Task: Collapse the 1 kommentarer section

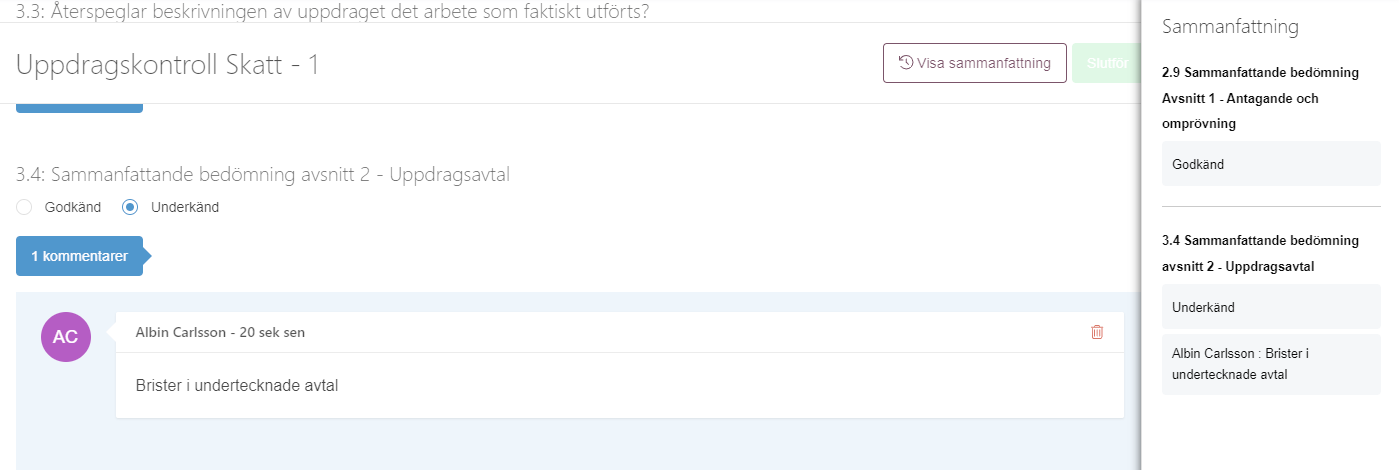Action: (x=80, y=256)
